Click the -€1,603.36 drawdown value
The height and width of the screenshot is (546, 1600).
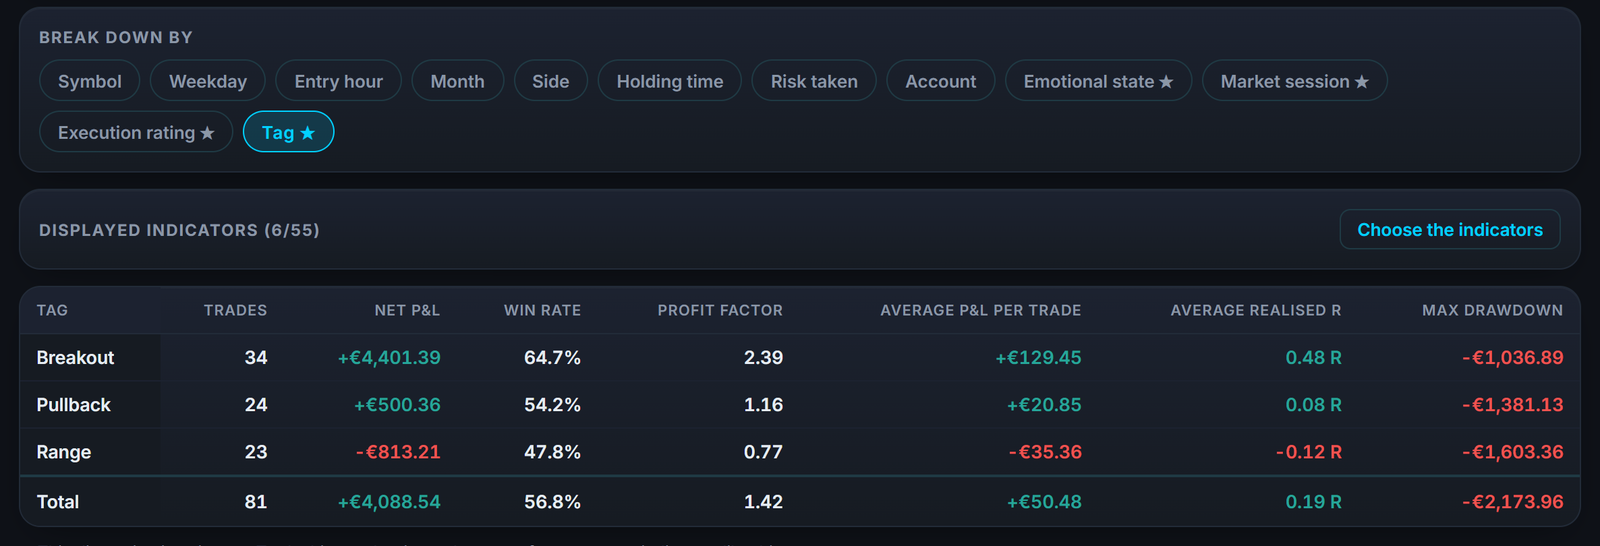pyautogui.click(x=1513, y=452)
